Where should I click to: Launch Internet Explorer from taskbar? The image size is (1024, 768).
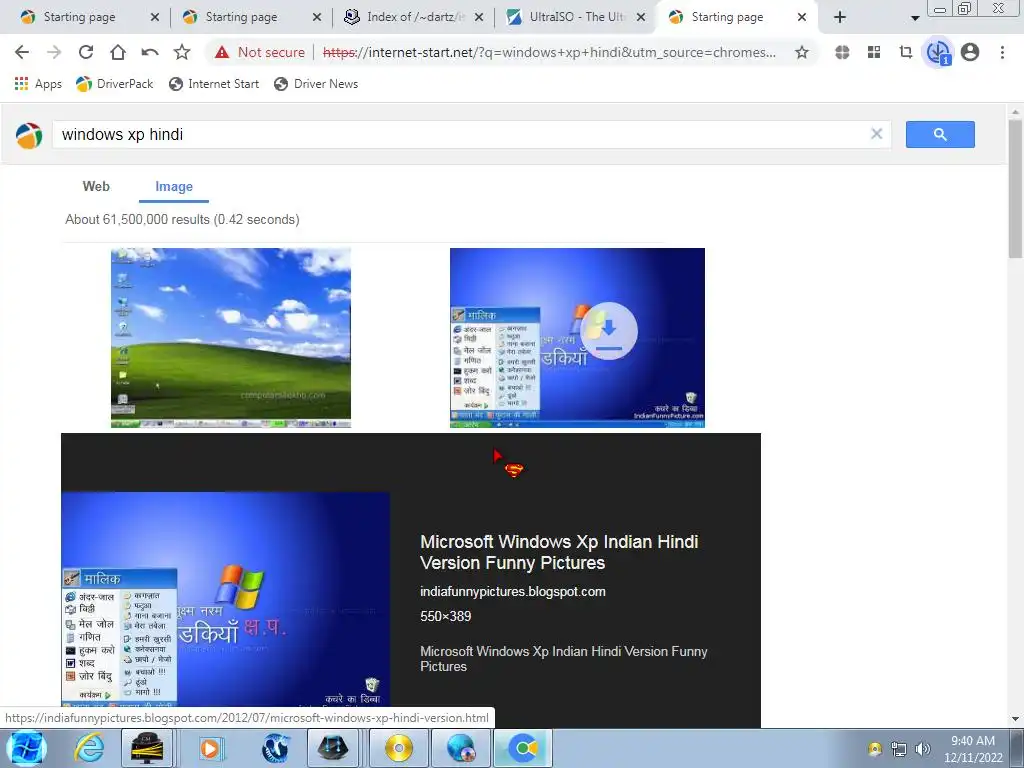click(x=89, y=748)
